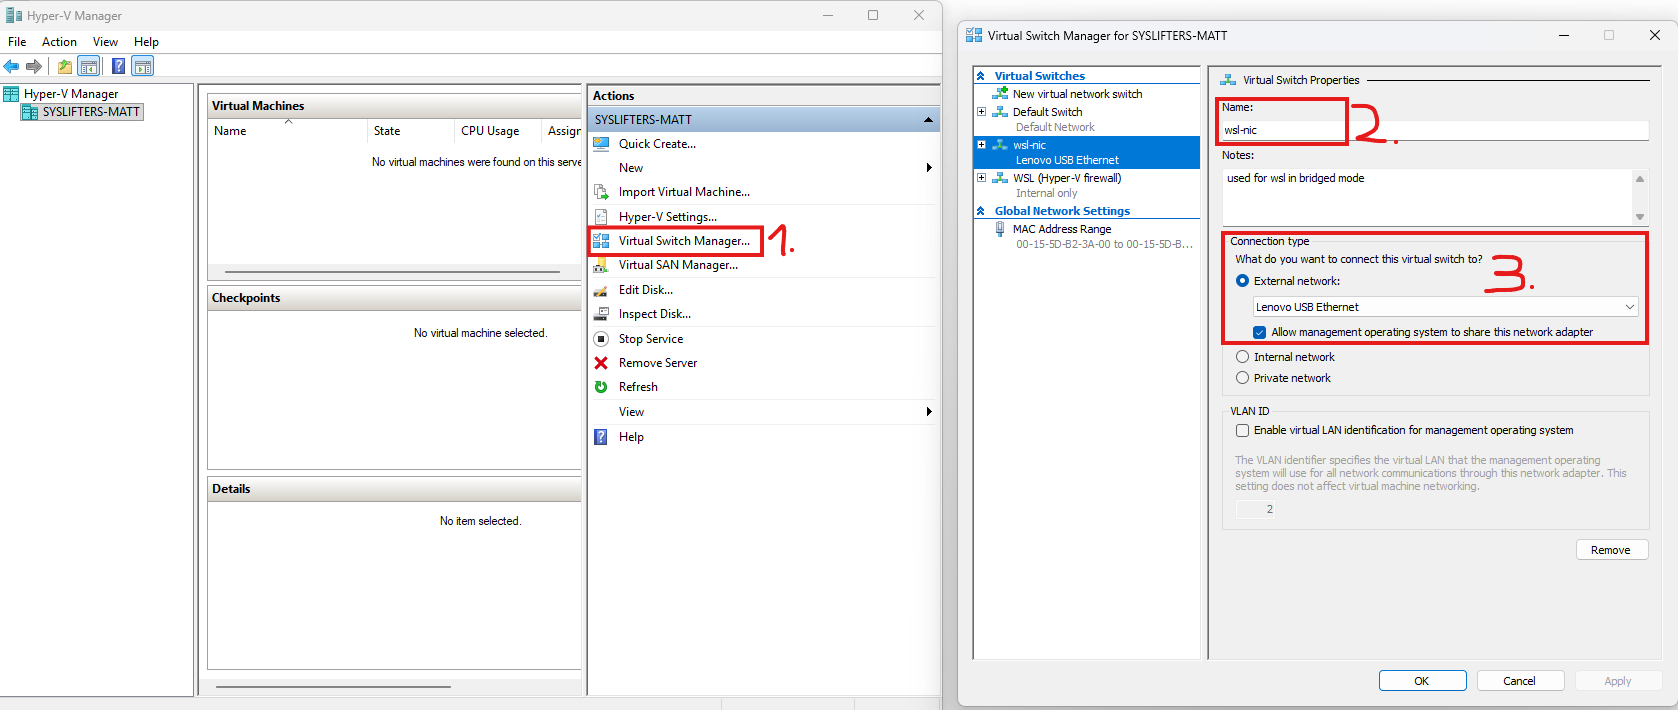Click the Show/Hide Action Pane toolbar icon
Viewport: 1678px width, 710px height.
143,66
